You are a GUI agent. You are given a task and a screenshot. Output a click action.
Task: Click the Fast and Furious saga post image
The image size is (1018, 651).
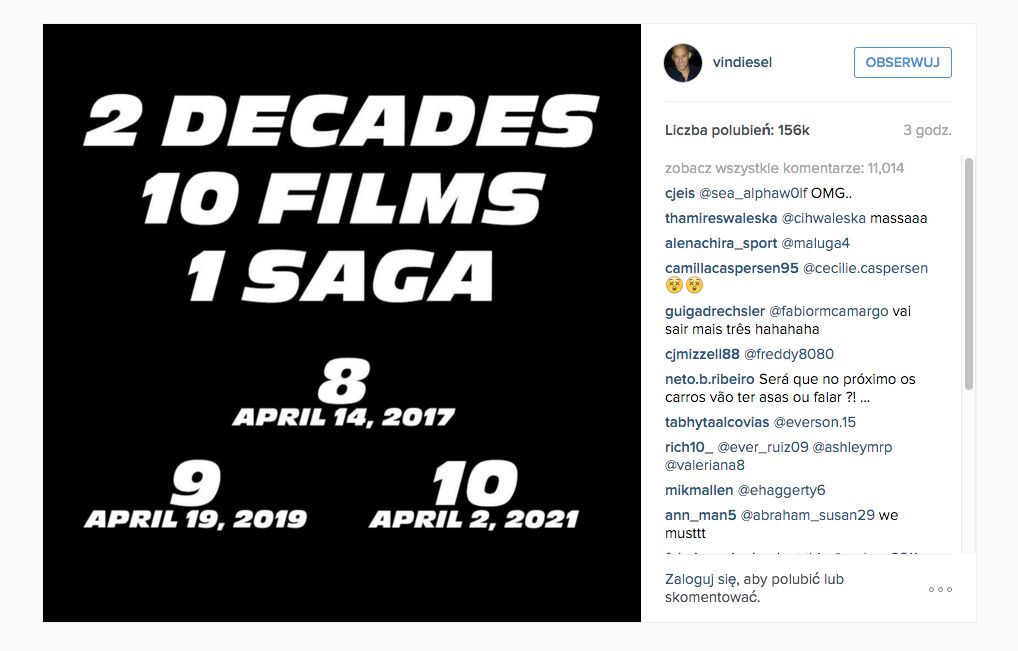pyautogui.click(x=340, y=325)
